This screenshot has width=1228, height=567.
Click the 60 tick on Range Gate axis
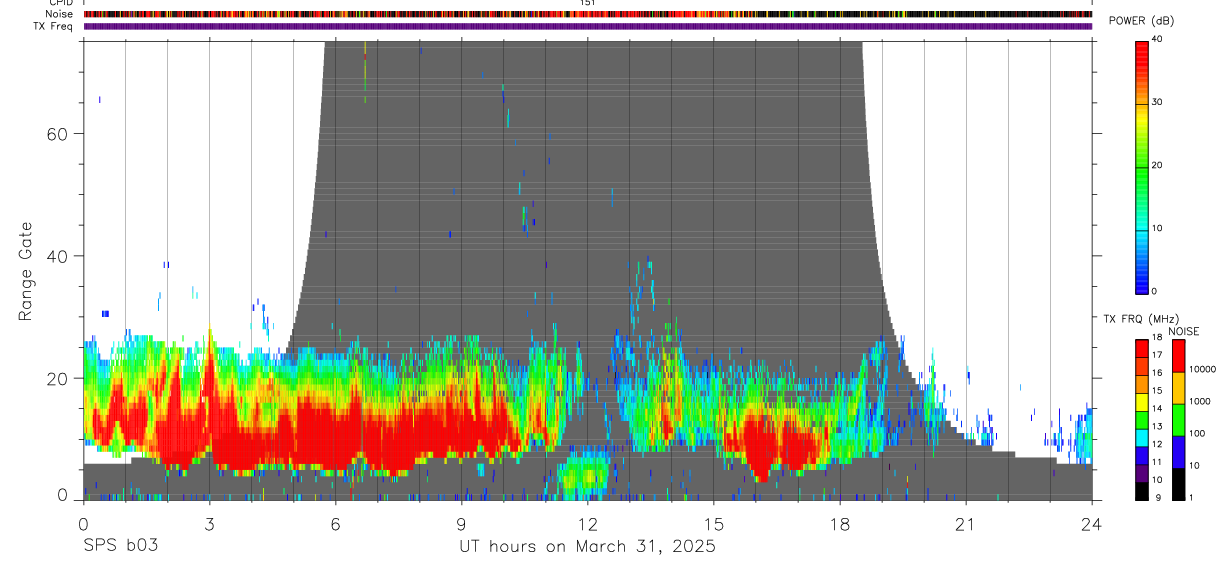[60, 133]
